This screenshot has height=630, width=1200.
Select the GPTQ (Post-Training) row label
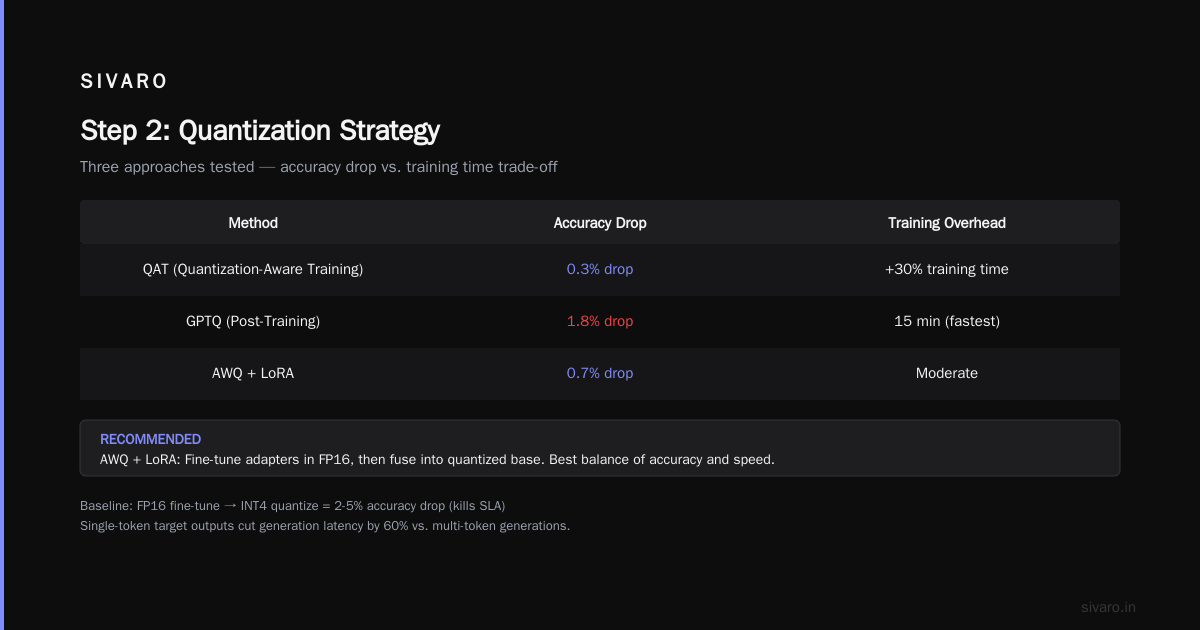pos(253,321)
